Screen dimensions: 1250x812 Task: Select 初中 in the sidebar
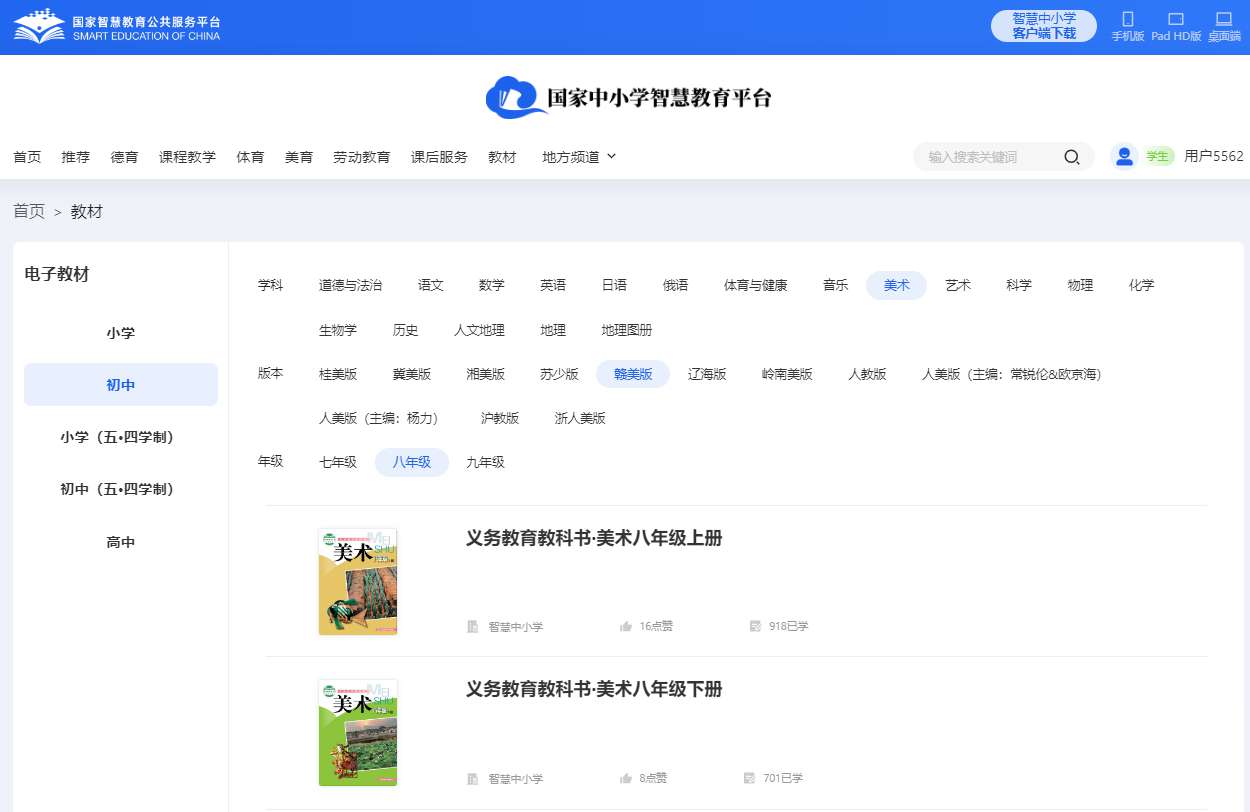coord(121,385)
